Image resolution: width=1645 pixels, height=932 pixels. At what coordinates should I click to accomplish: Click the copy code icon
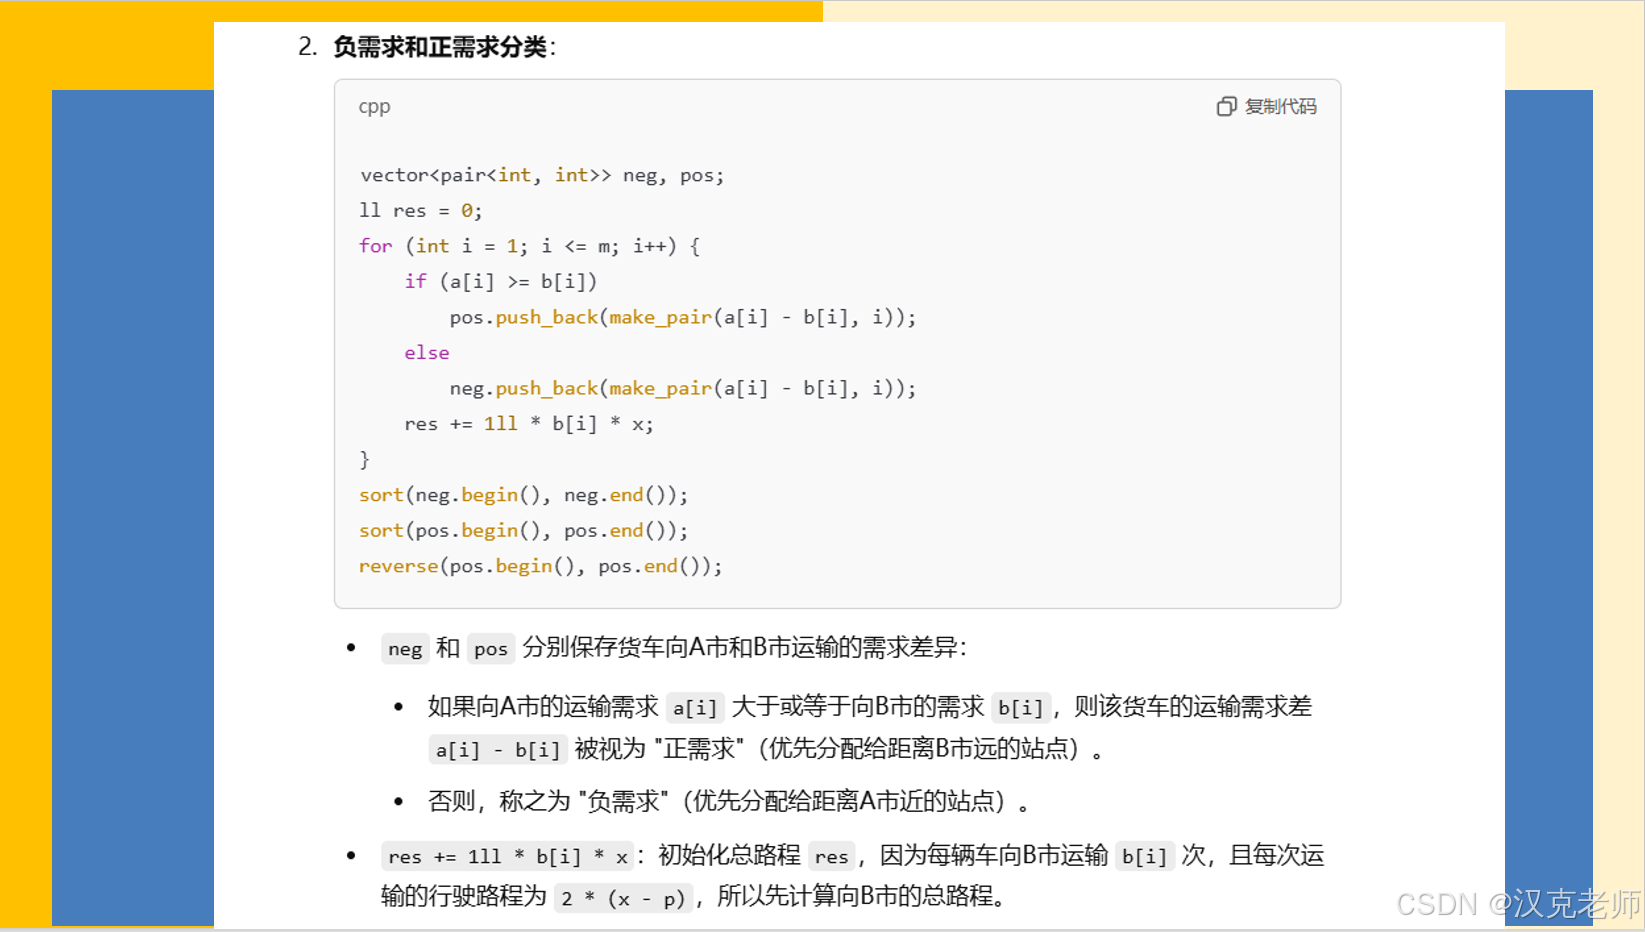pyautogui.click(x=1226, y=107)
